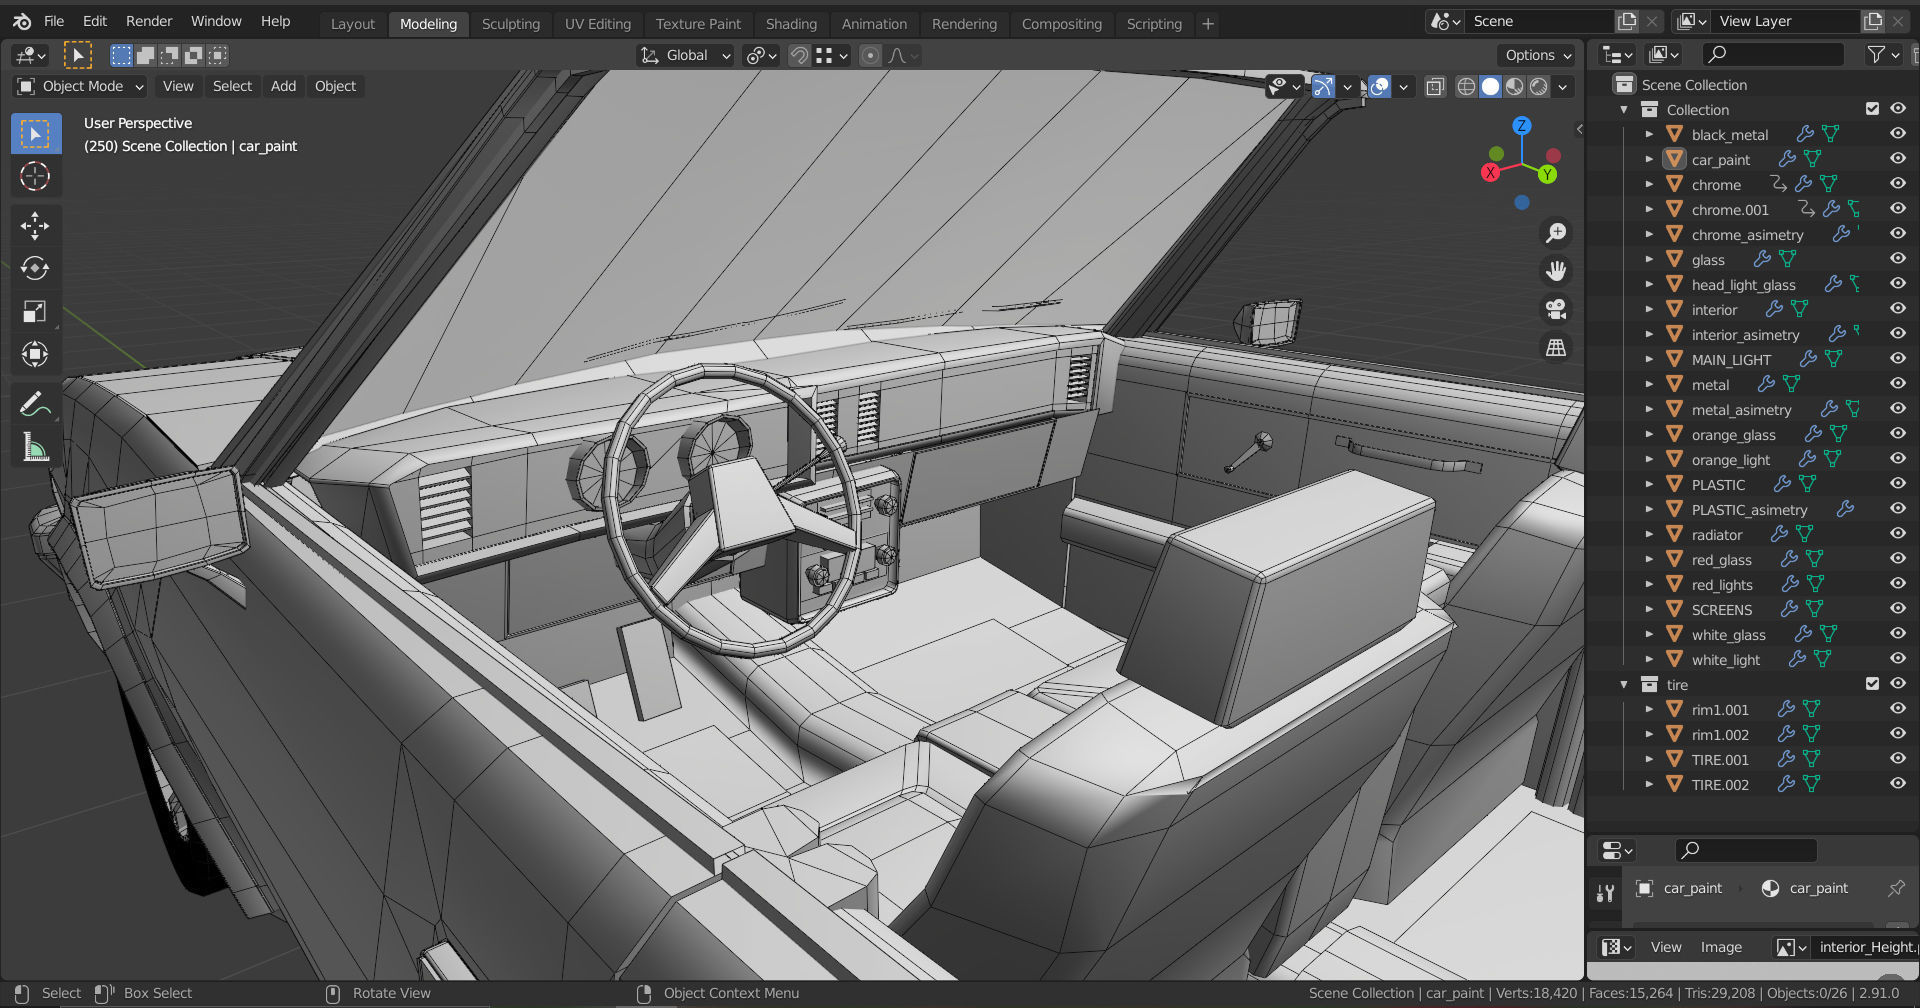Expand the rim1.001 object tree
The image size is (1920, 1008).
tap(1649, 709)
